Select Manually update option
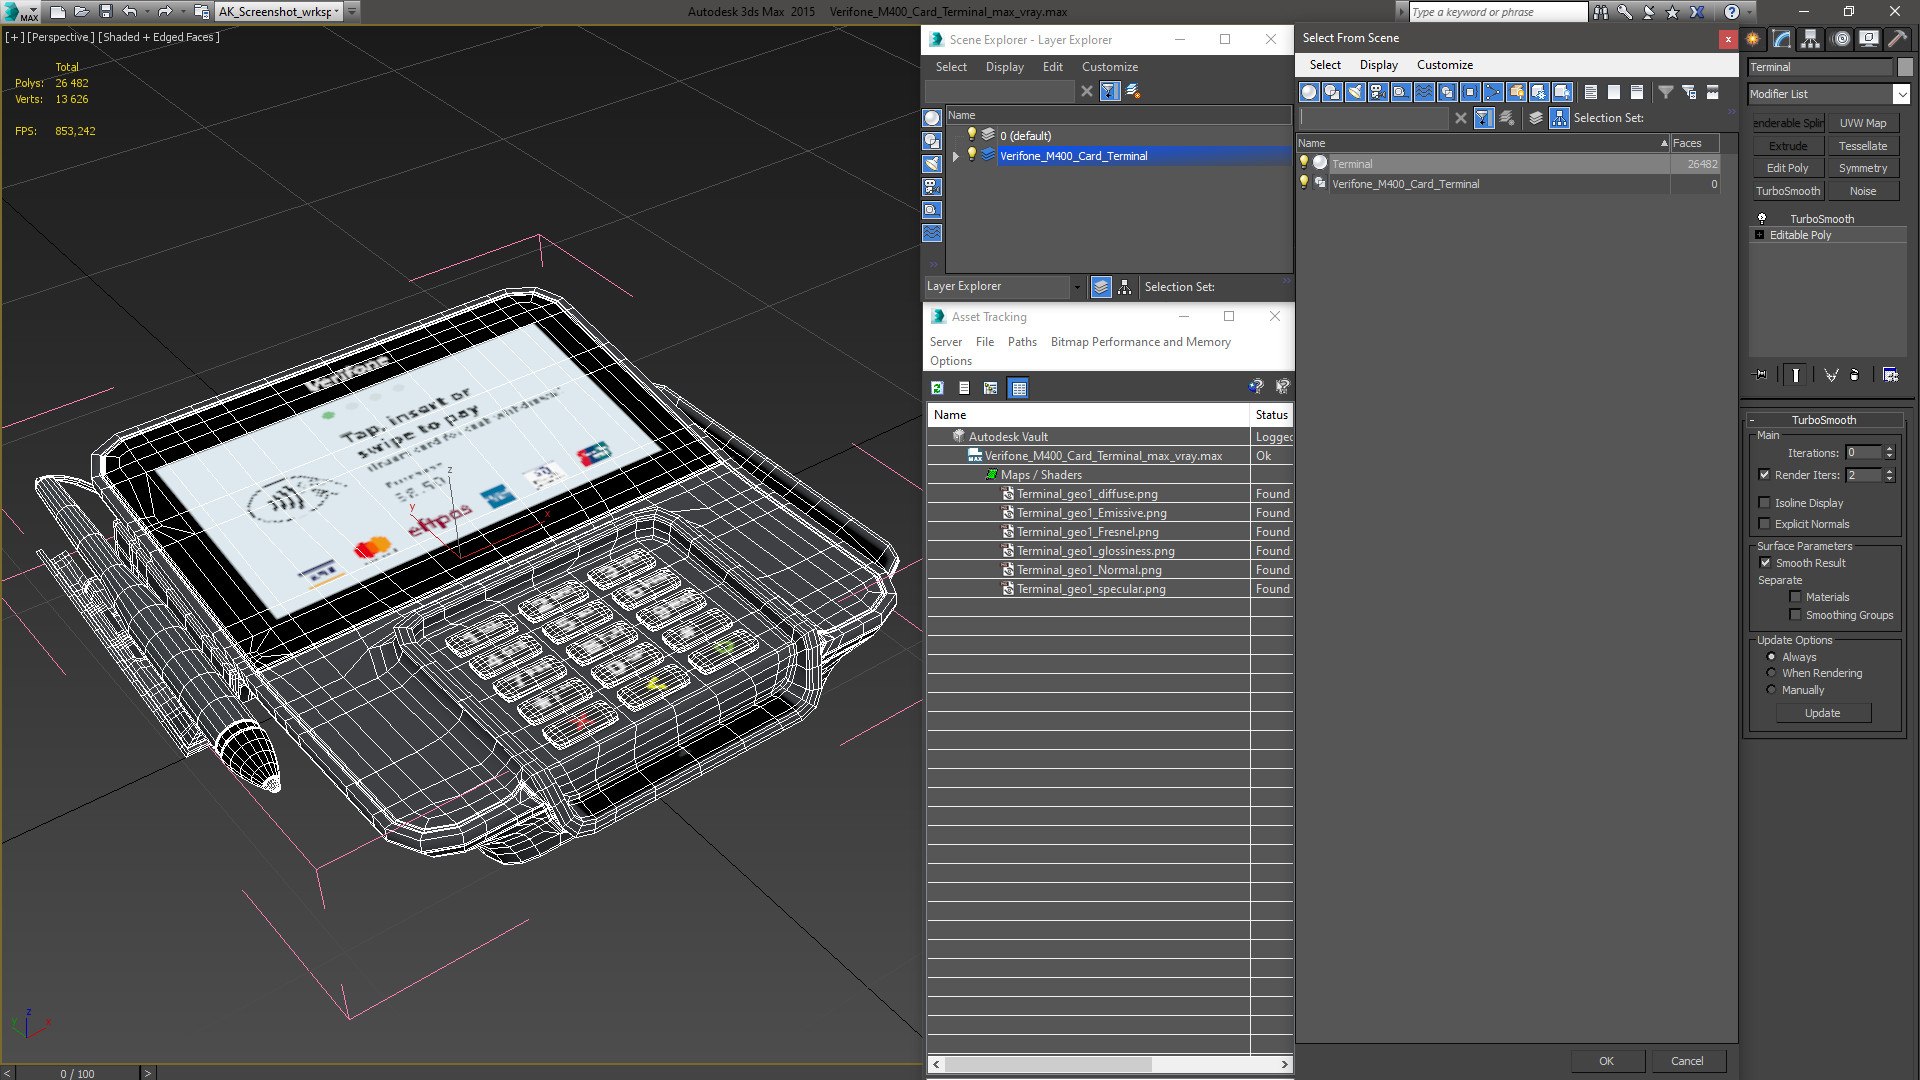1920x1080 pixels. click(1771, 690)
